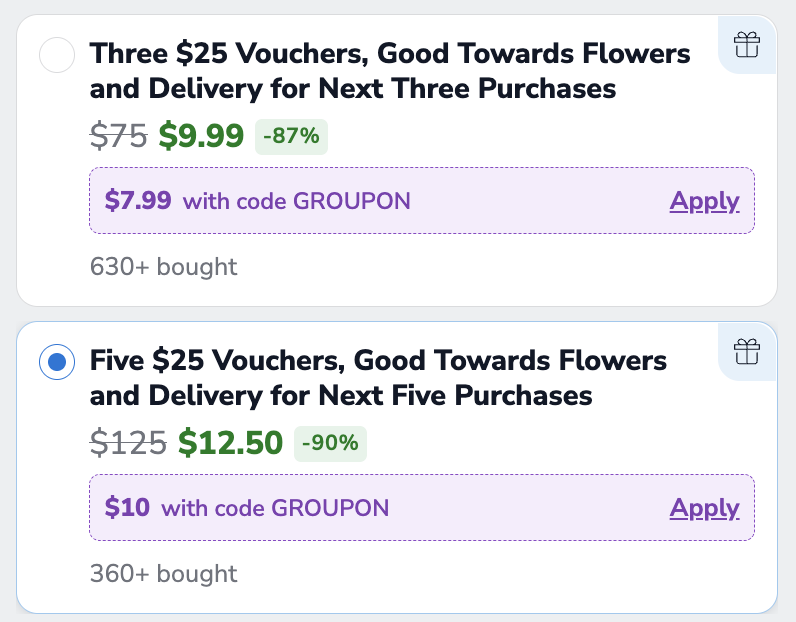This screenshot has height=622, width=796.
Task: Click the crossed-out $125 original price
Action: click(128, 443)
